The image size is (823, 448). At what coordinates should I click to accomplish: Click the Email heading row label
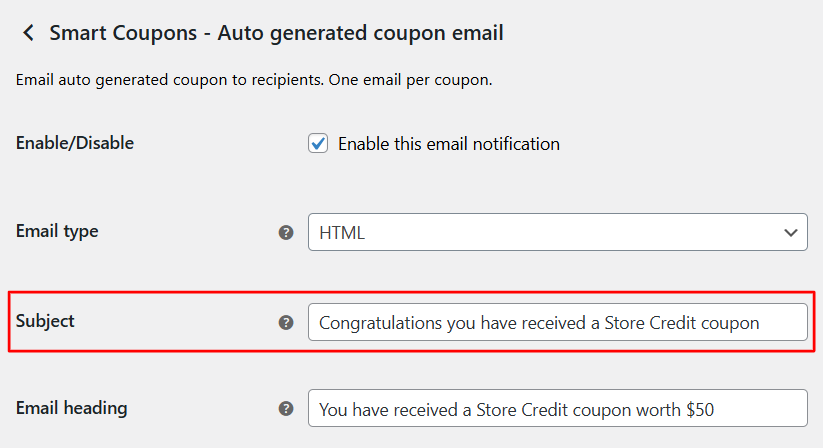coord(71,408)
